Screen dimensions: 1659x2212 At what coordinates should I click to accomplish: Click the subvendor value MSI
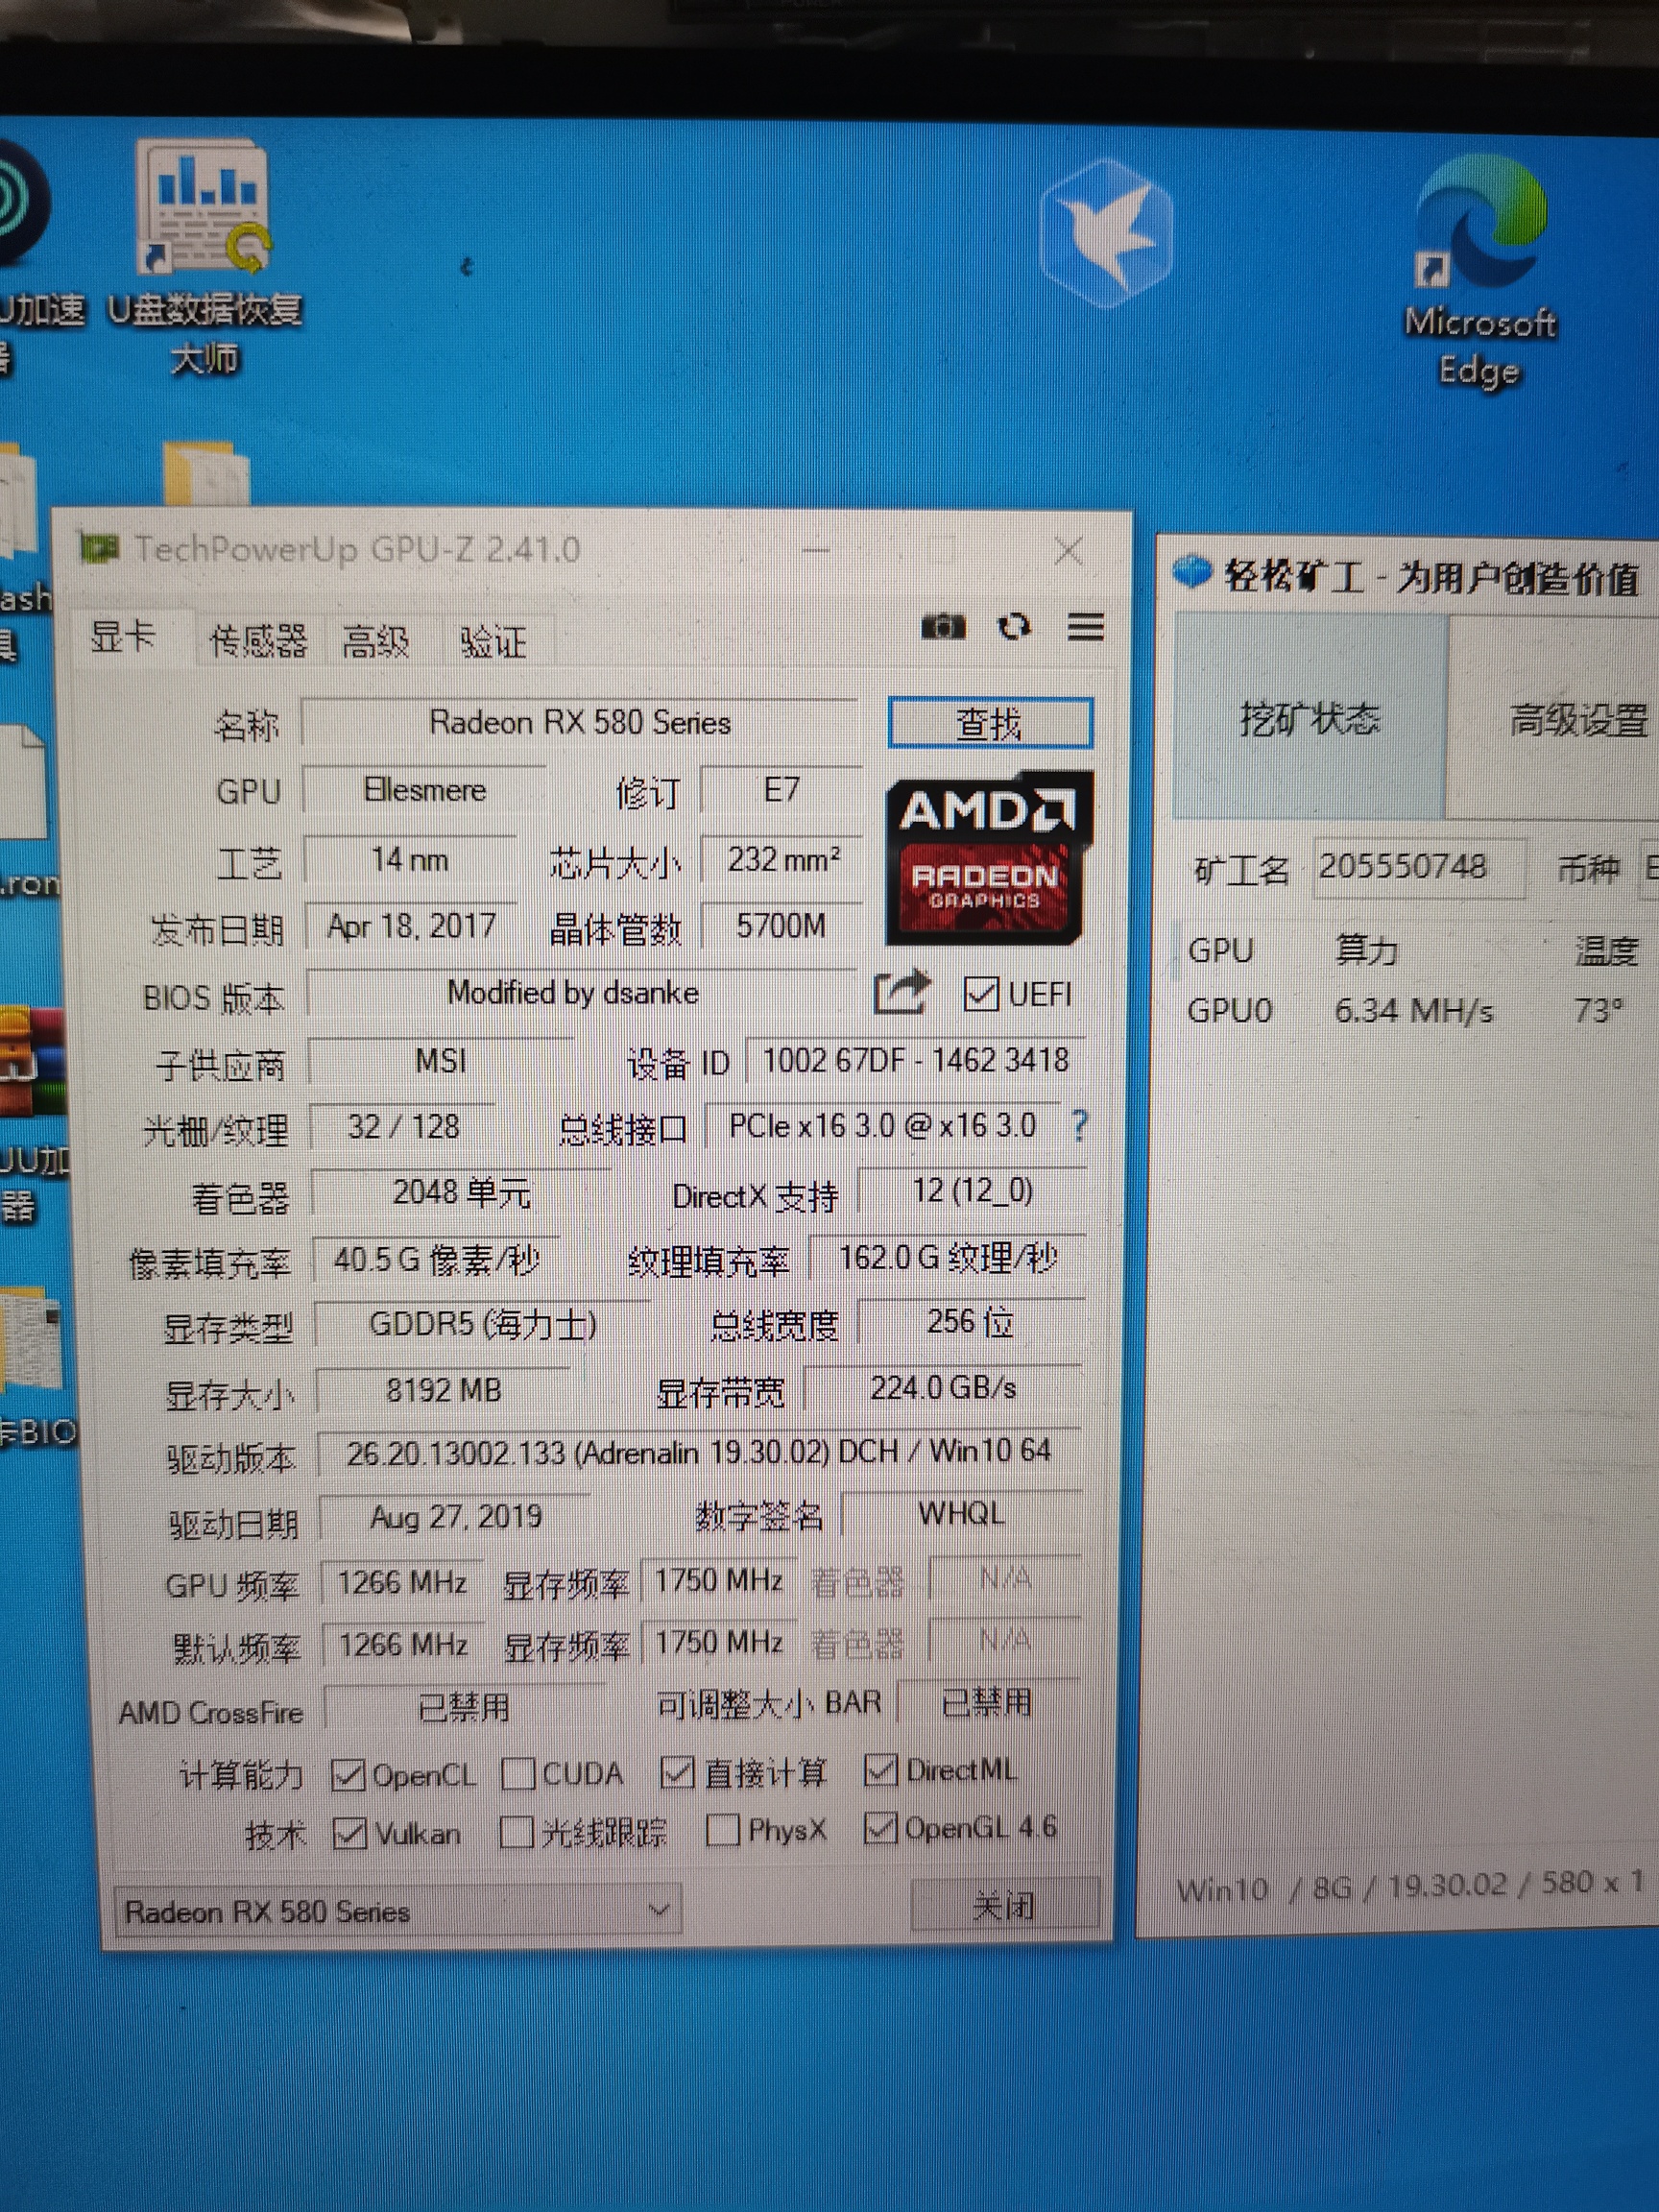click(x=440, y=1060)
